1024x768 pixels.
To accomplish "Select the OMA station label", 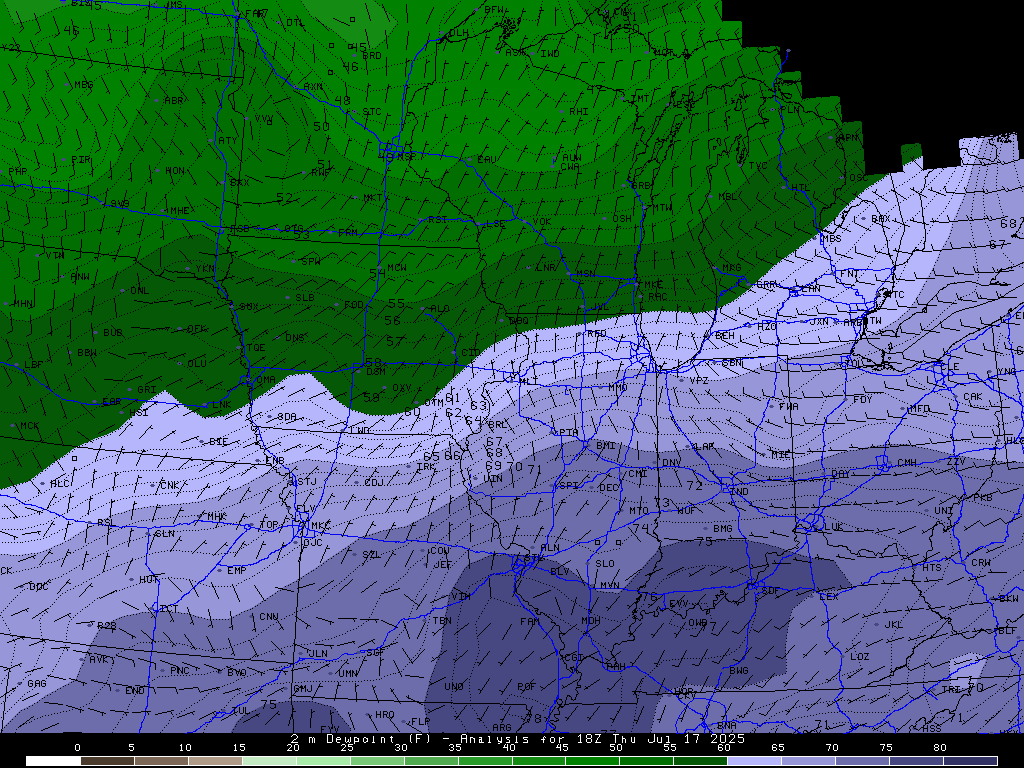I will pos(265,379).
